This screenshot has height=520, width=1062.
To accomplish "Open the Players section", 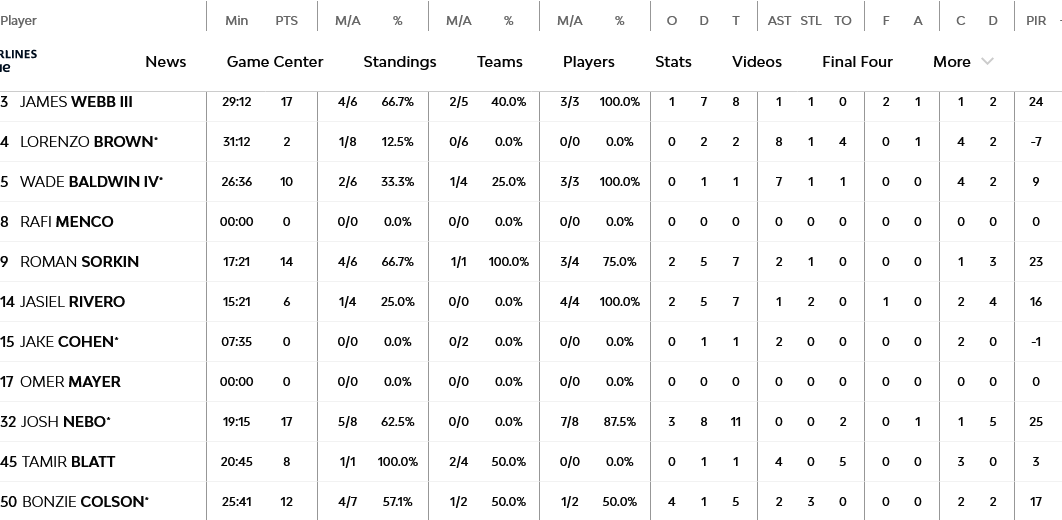I will pos(588,62).
